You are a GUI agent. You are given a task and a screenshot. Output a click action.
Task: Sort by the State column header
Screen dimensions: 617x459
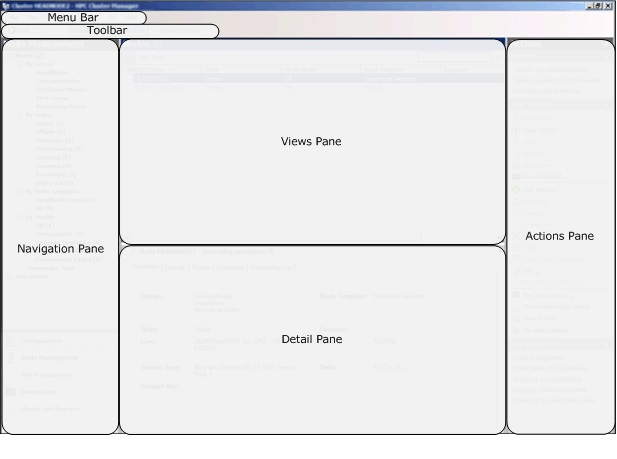[x=241, y=69]
